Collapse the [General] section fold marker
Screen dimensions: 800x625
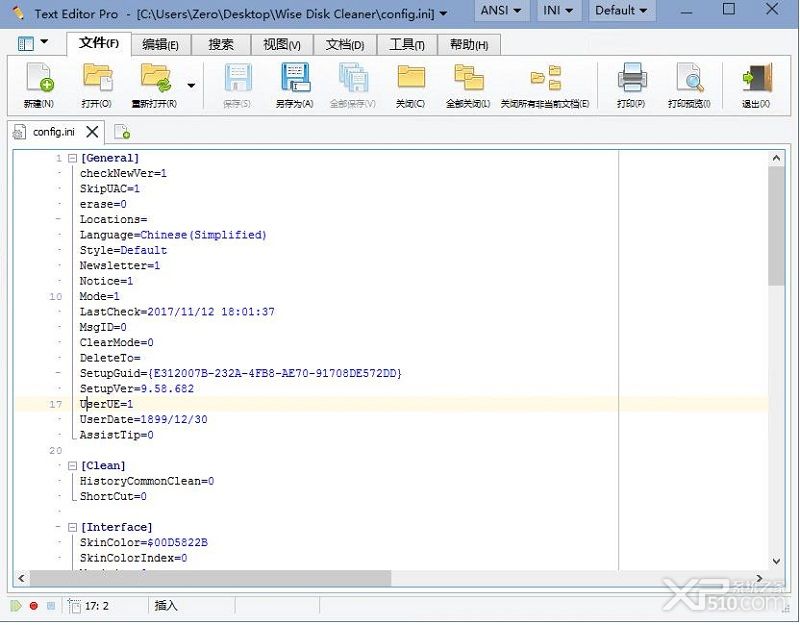[x=72, y=159]
